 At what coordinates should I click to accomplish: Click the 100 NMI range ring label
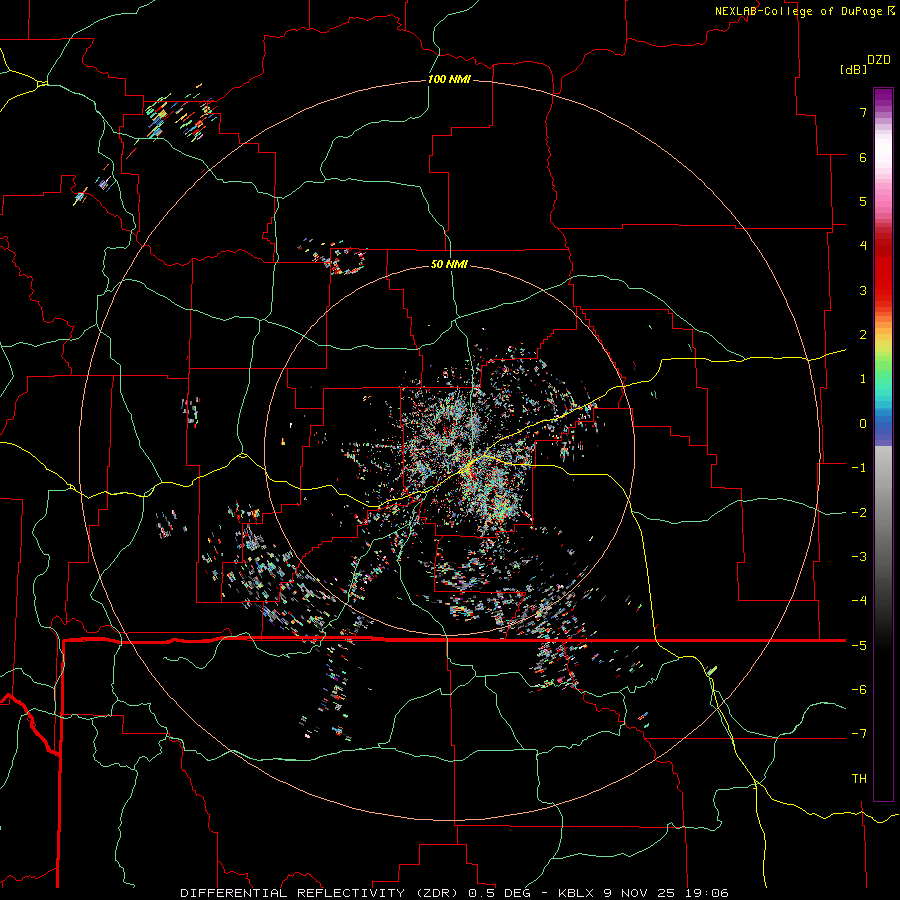tap(449, 79)
